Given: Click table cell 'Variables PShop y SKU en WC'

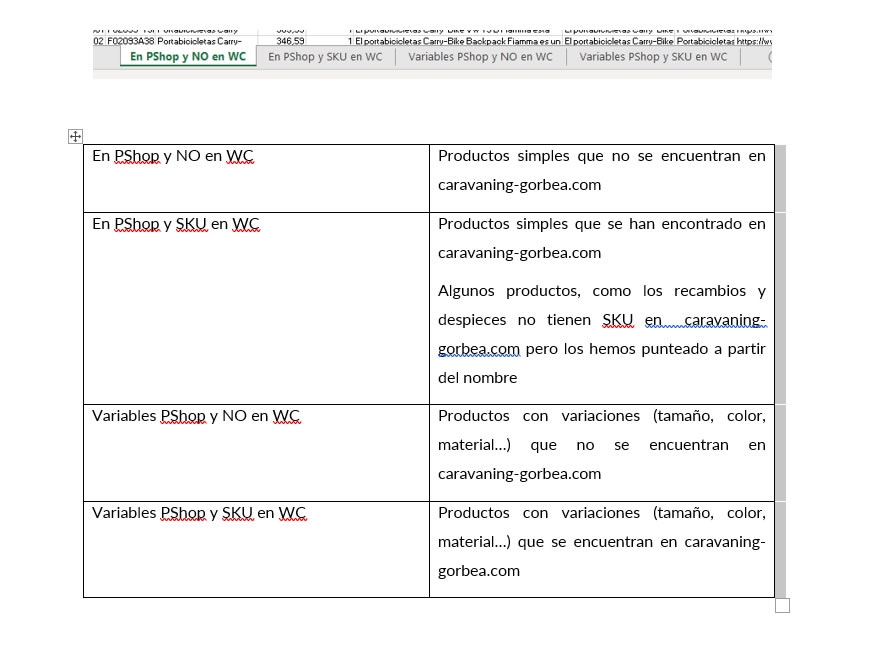Looking at the screenshot, I should [x=256, y=549].
